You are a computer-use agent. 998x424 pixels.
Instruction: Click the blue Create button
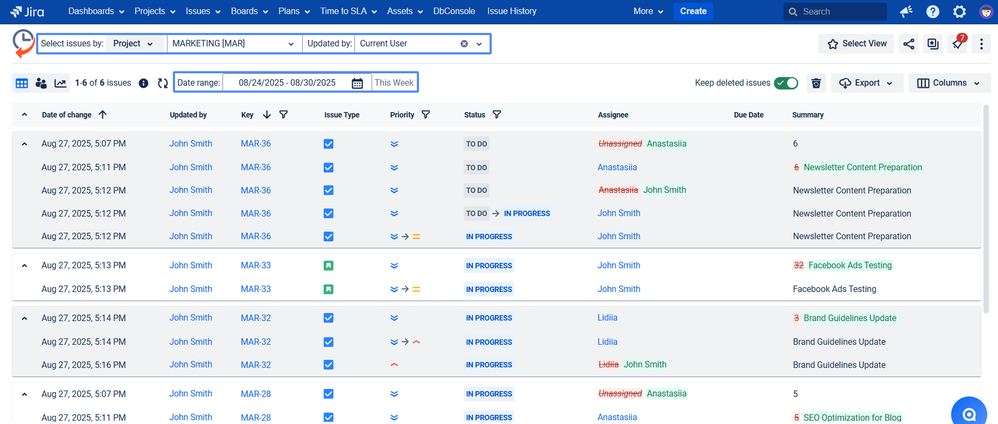coord(693,12)
